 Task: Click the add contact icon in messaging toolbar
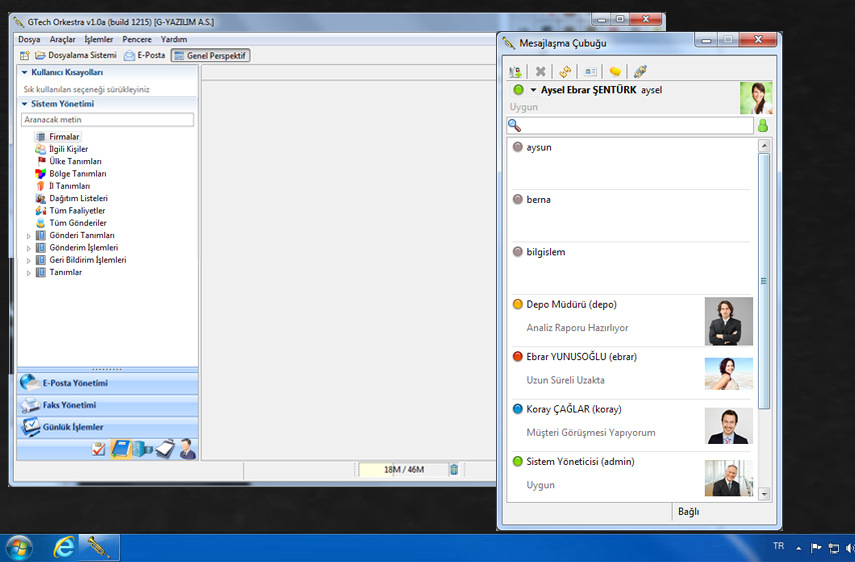[x=516, y=71]
